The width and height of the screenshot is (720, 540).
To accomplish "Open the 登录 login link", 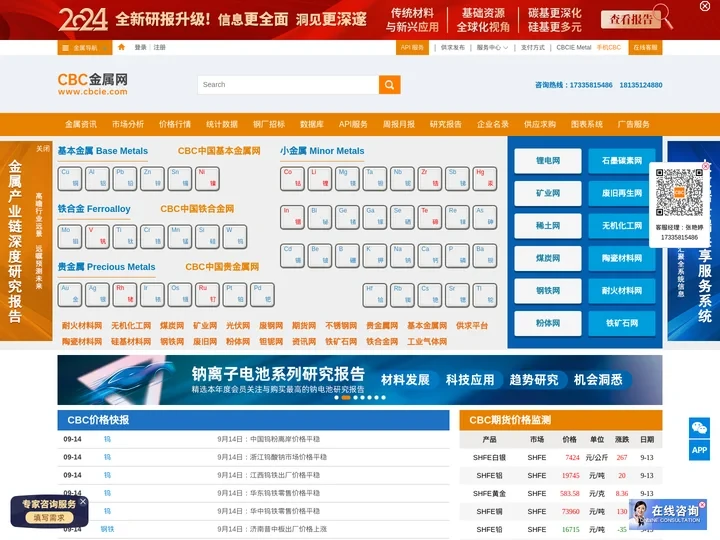I will click(140, 47).
